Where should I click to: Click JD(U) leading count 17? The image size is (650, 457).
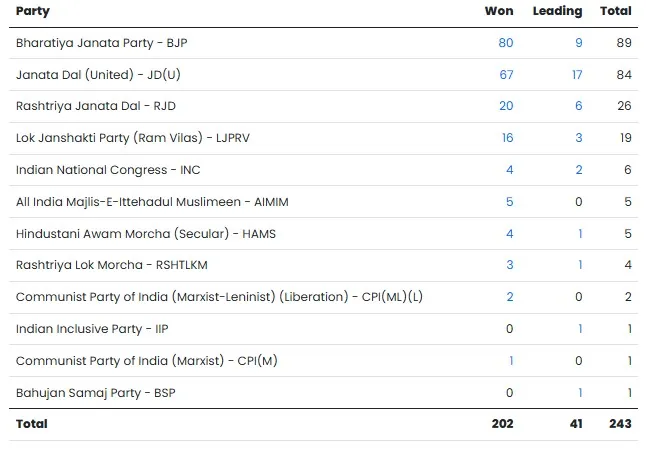coord(576,75)
